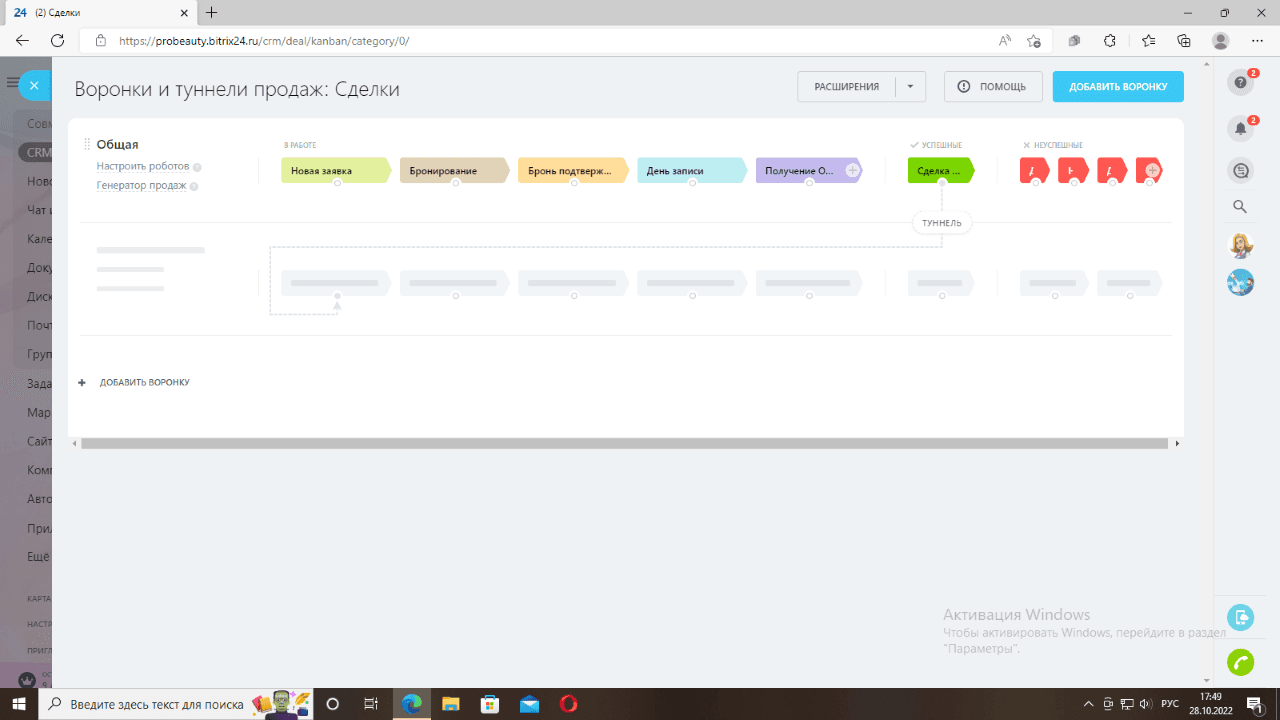Click the hint icon next to Генератор продаж
The height and width of the screenshot is (720, 1280).
coord(194,187)
